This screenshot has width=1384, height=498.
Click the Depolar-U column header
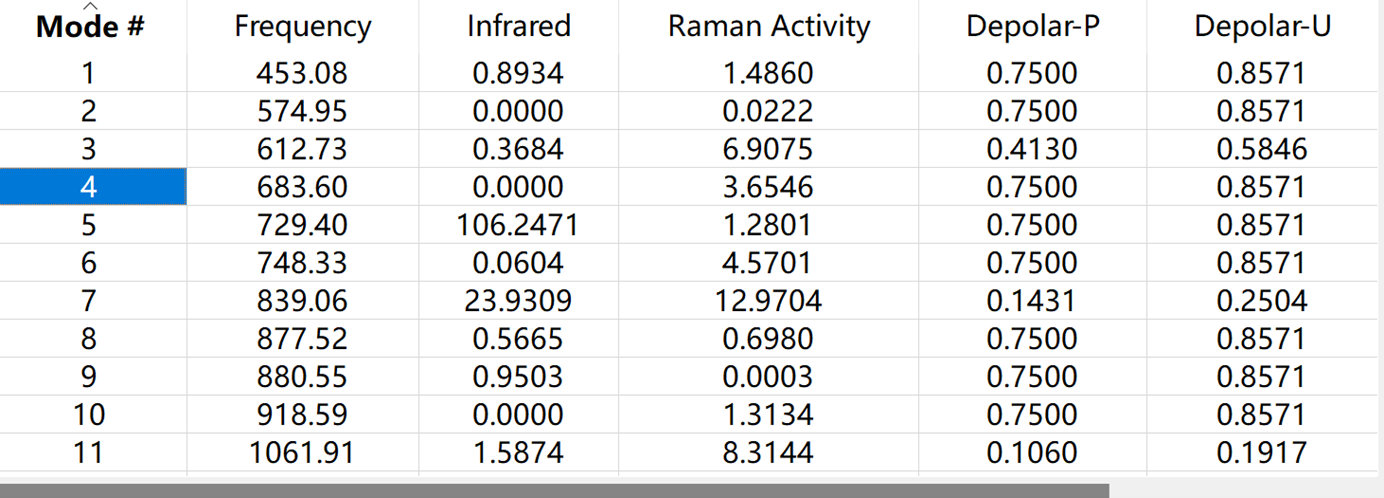click(x=1262, y=26)
